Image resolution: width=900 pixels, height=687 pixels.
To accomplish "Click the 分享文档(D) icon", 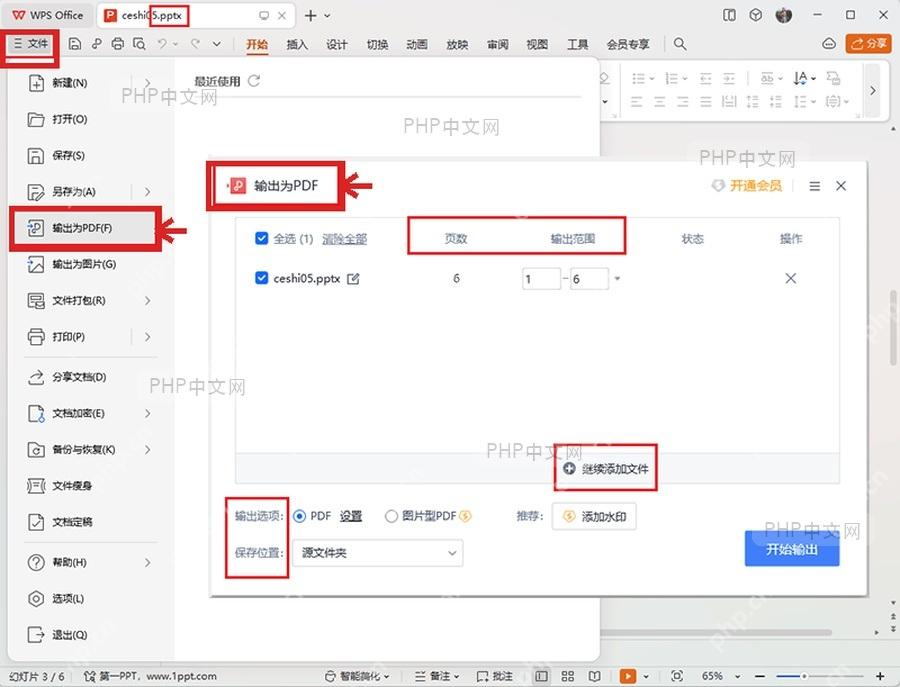I will coord(36,377).
